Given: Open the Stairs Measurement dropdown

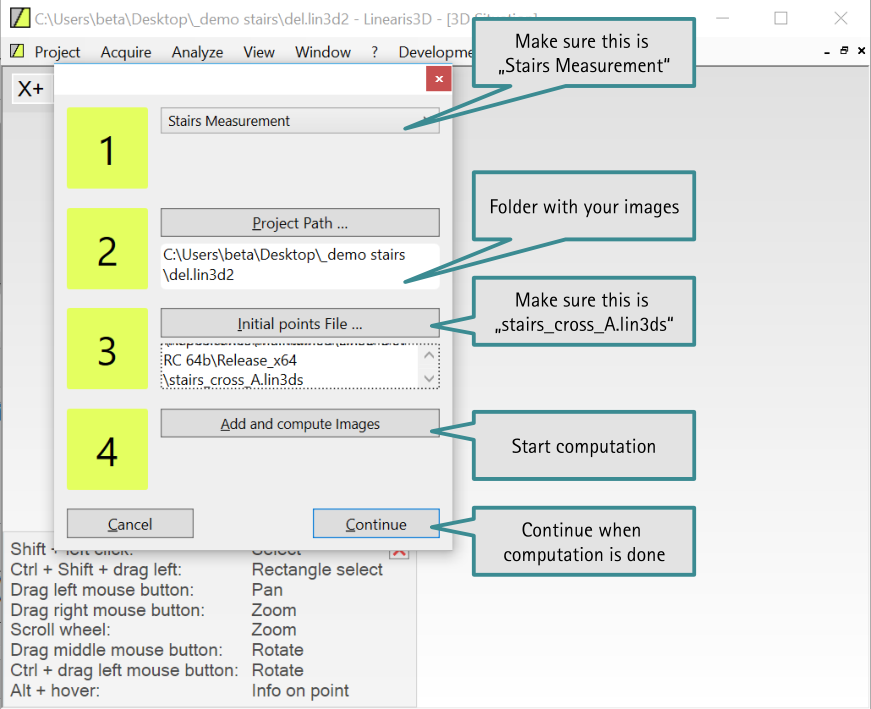Looking at the screenshot, I should (x=300, y=121).
